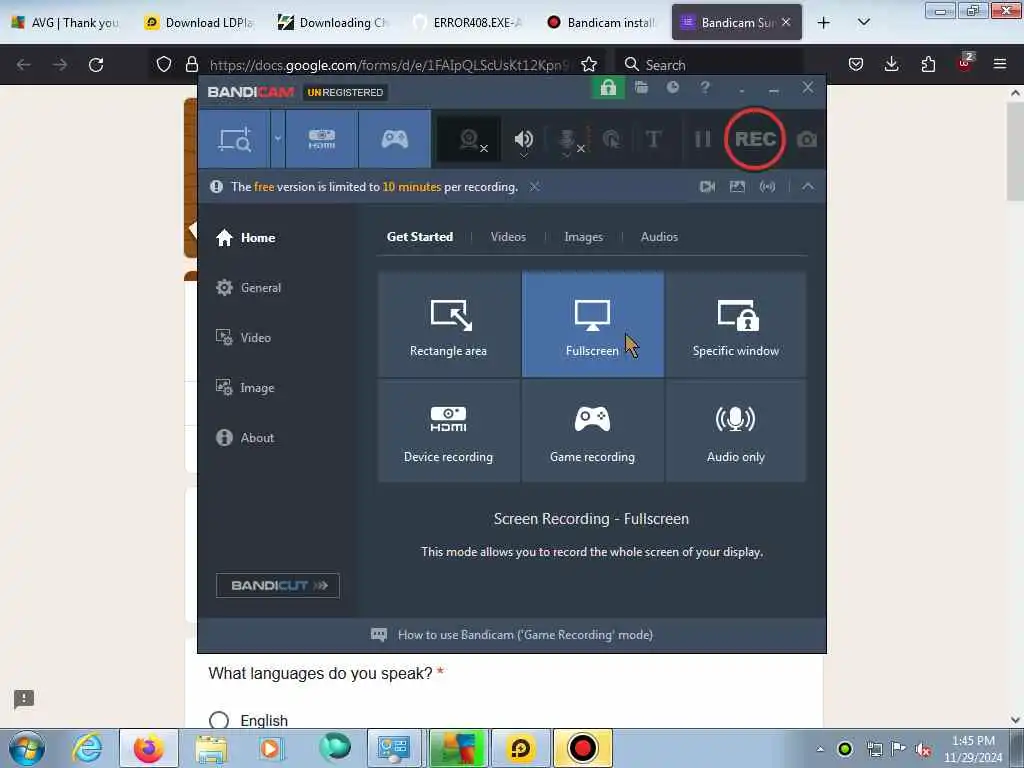
Task: Bookmark page with star icon
Action: [x=589, y=65]
